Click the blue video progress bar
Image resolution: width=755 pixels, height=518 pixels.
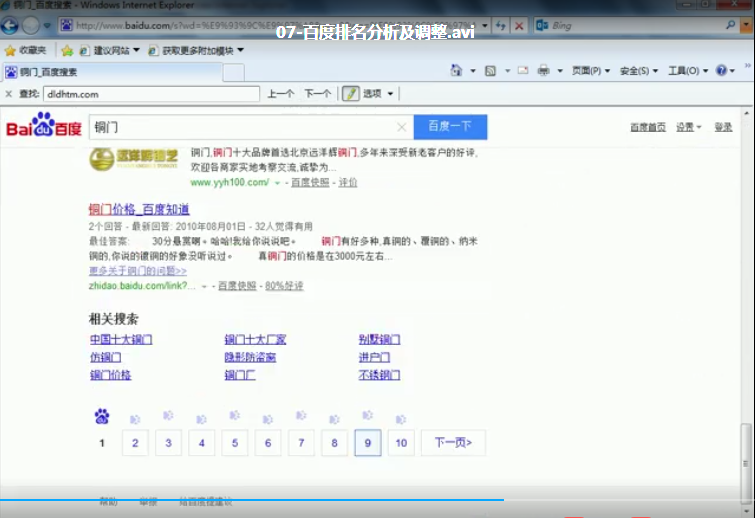(252, 500)
